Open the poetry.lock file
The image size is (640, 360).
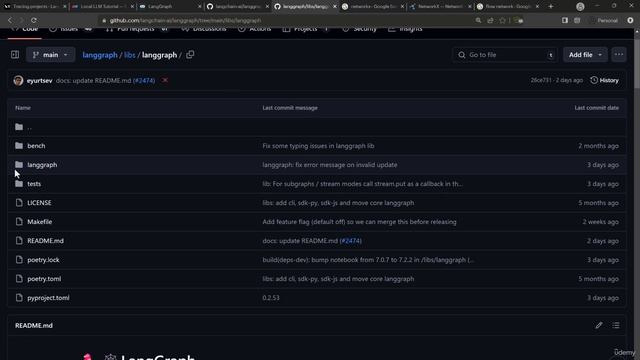tap(43, 260)
